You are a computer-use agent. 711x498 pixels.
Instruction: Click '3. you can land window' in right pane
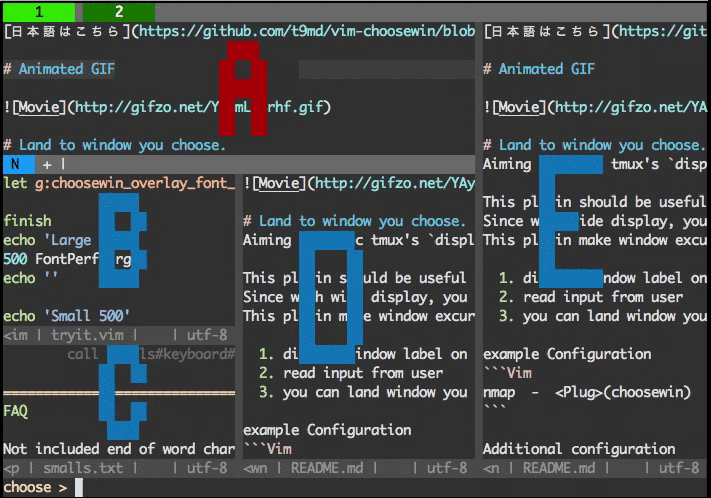603,316
